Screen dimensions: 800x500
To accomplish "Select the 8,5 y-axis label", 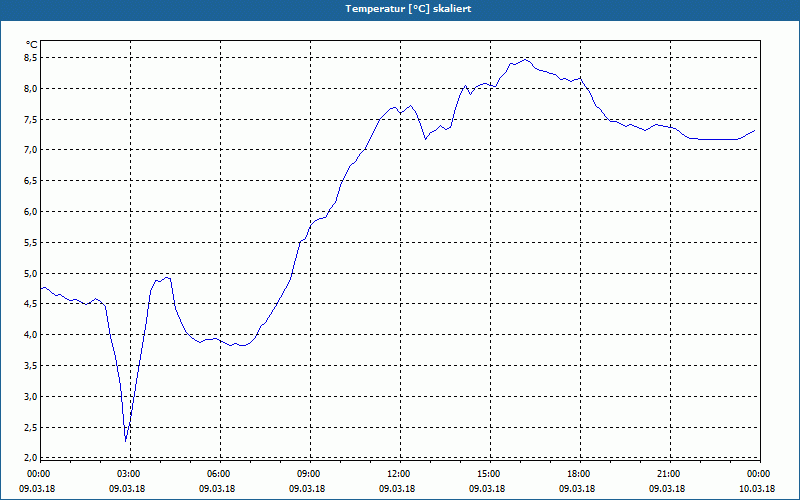I will 32,58.
